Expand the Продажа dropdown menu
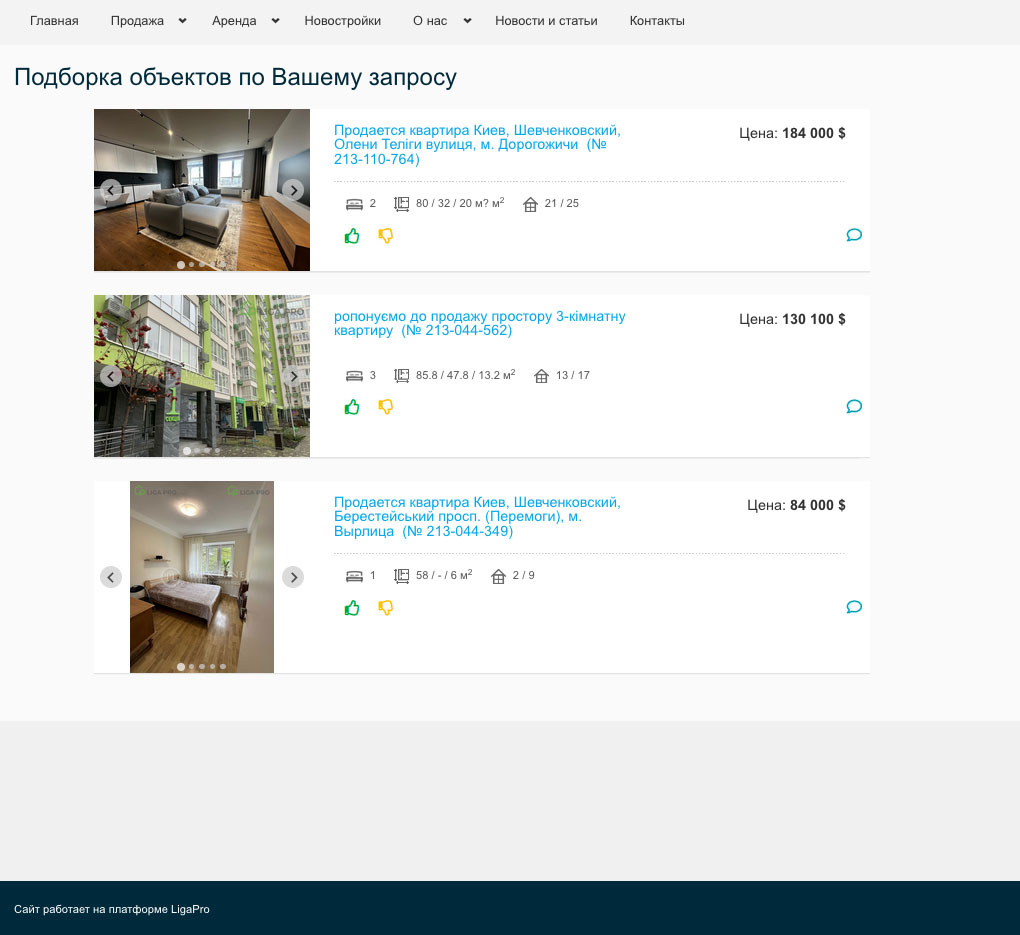The height and width of the screenshot is (935, 1020). (x=182, y=21)
